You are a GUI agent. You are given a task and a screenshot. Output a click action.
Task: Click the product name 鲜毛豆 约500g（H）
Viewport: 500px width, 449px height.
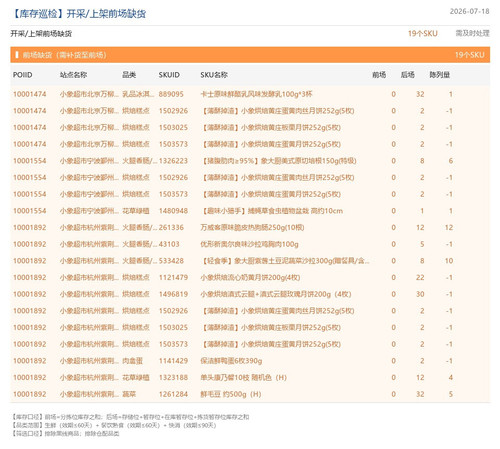coord(231,394)
